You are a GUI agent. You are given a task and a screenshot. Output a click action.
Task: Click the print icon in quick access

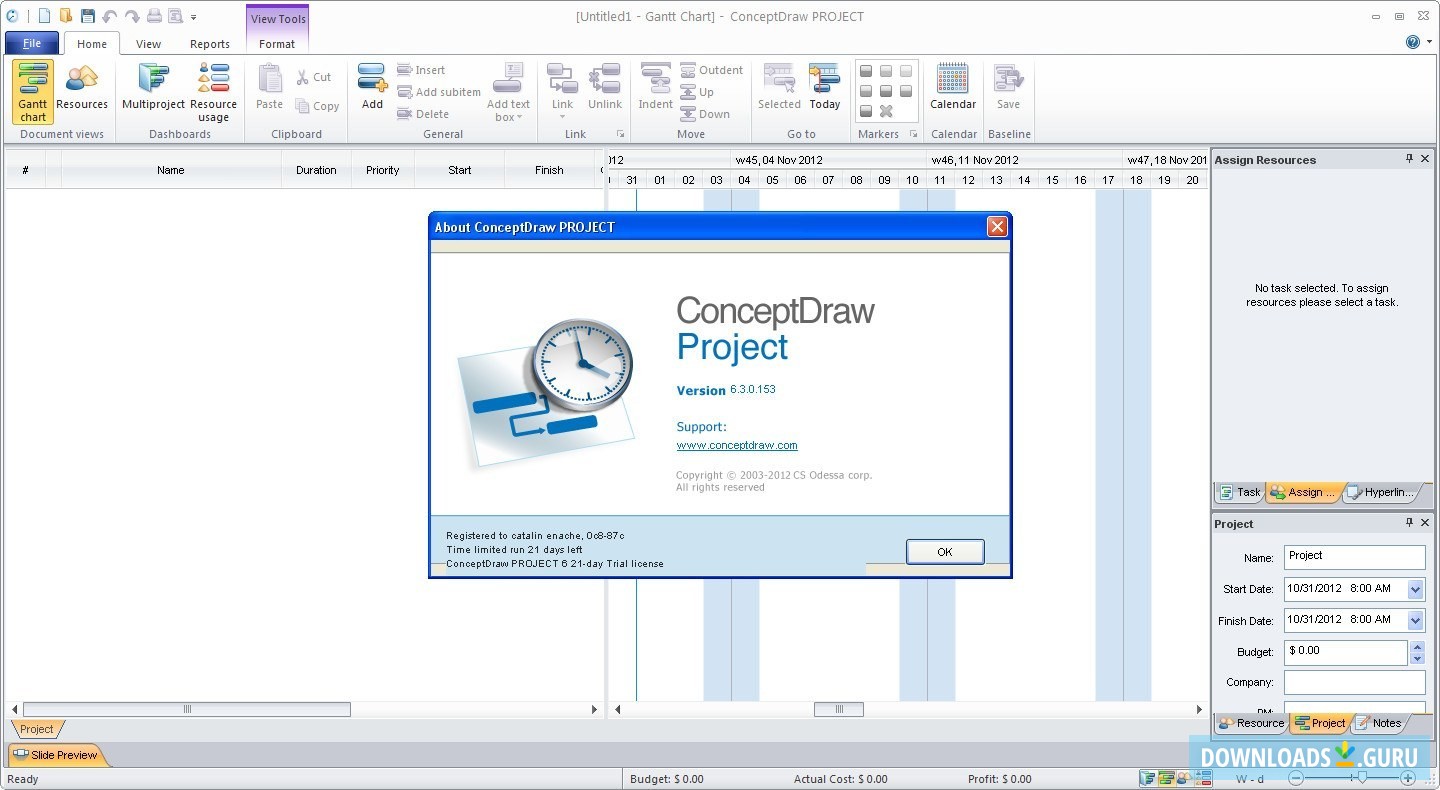(x=154, y=16)
